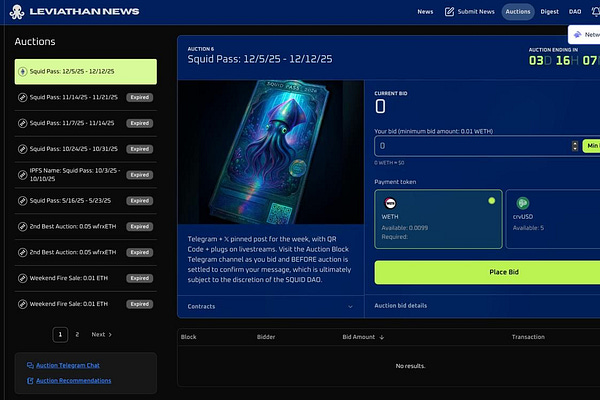Click link icon beside Squid Pass 11/14/25 - 11/21/25
Image resolution: width=600 pixels, height=400 pixels.
pyautogui.click(x=23, y=98)
